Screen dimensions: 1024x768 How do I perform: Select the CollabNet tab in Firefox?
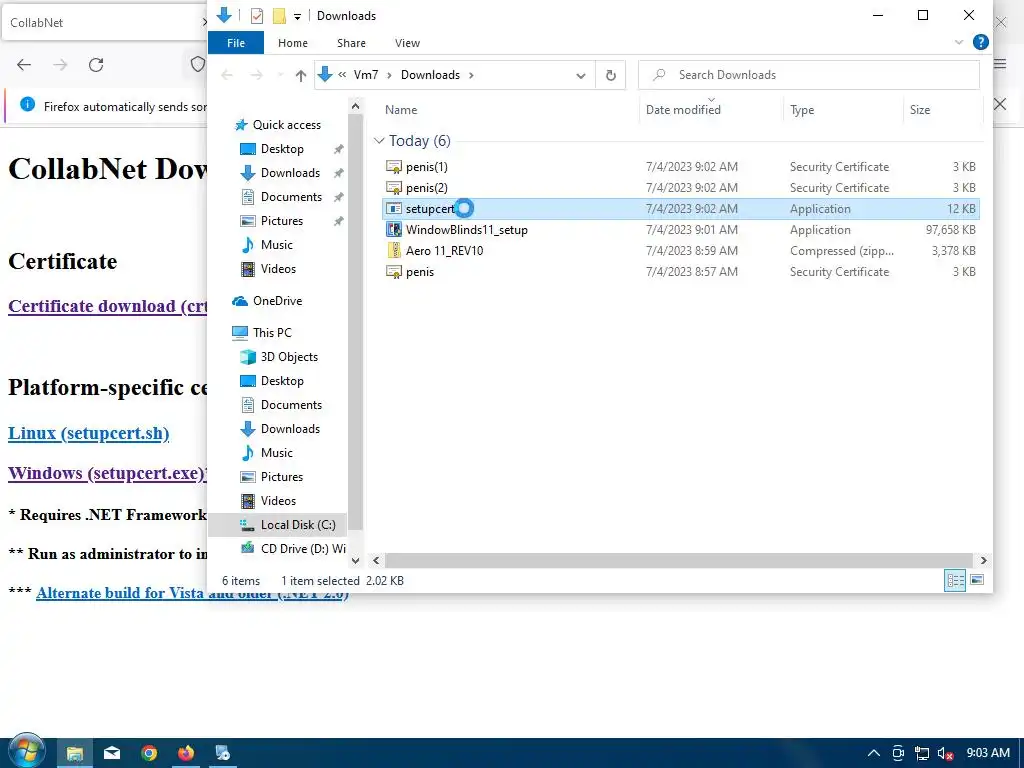pyautogui.click(x=103, y=23)
